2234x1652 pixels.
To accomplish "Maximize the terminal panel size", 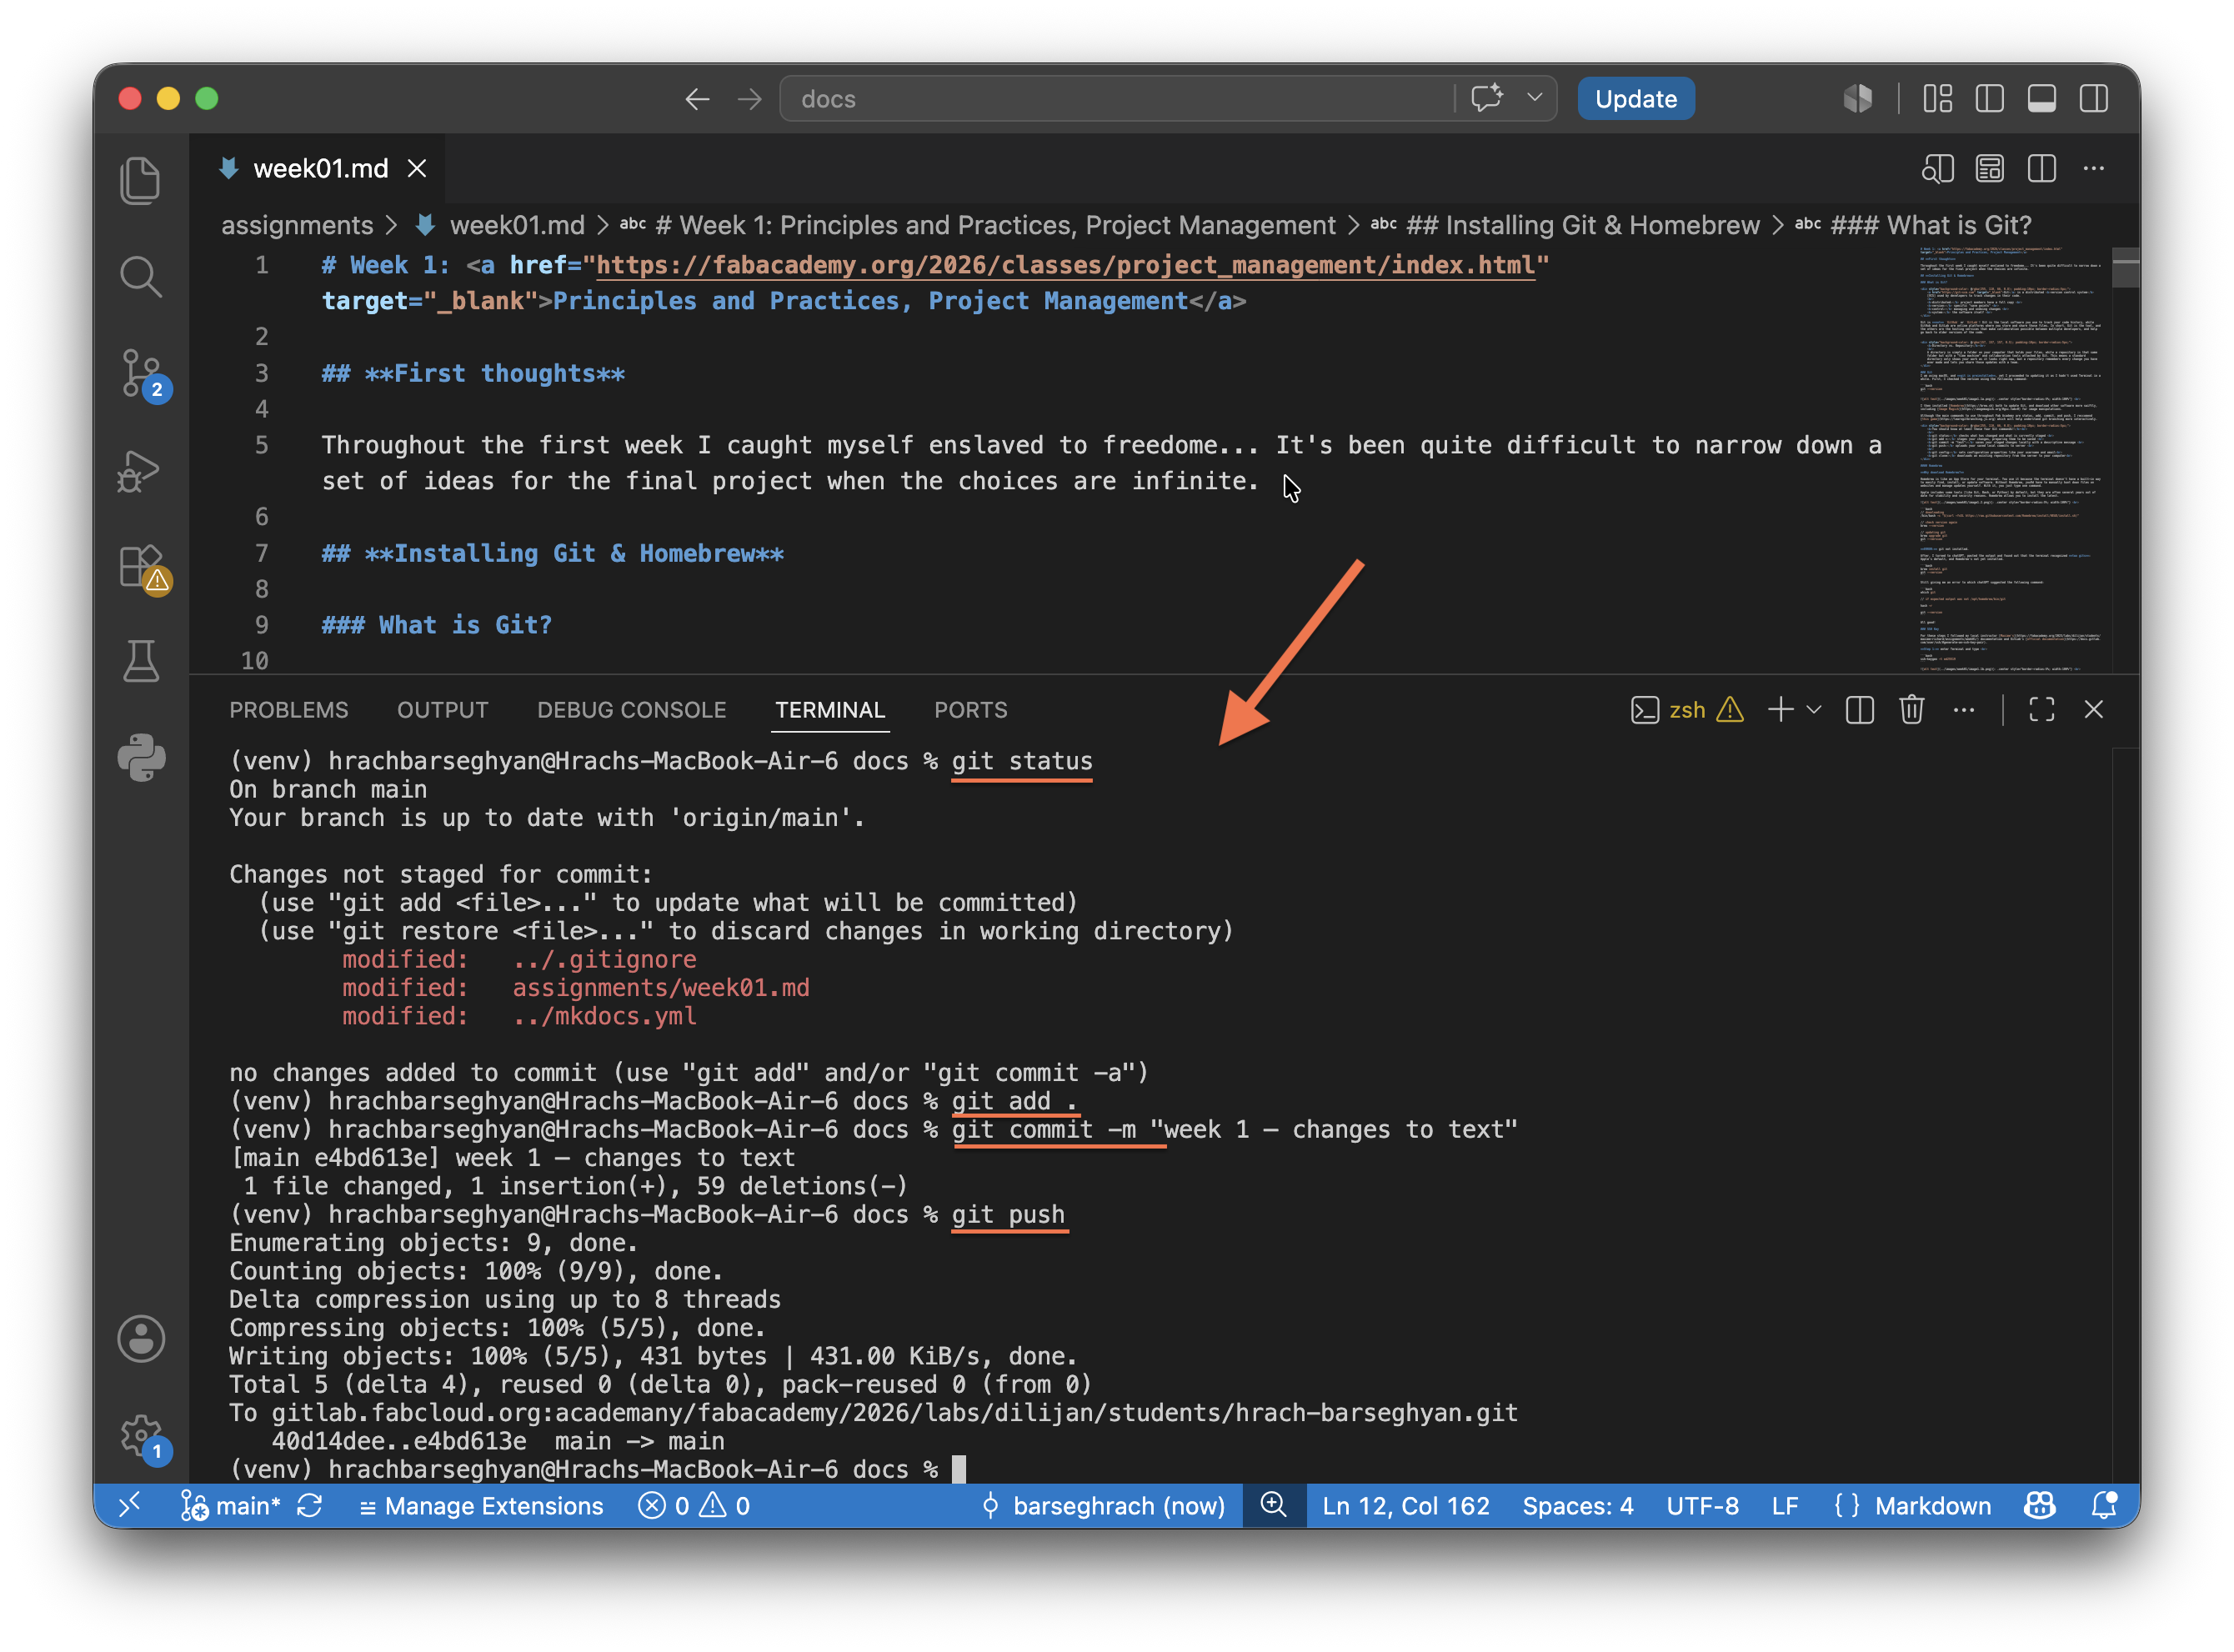I will (x=2041, y=710).
